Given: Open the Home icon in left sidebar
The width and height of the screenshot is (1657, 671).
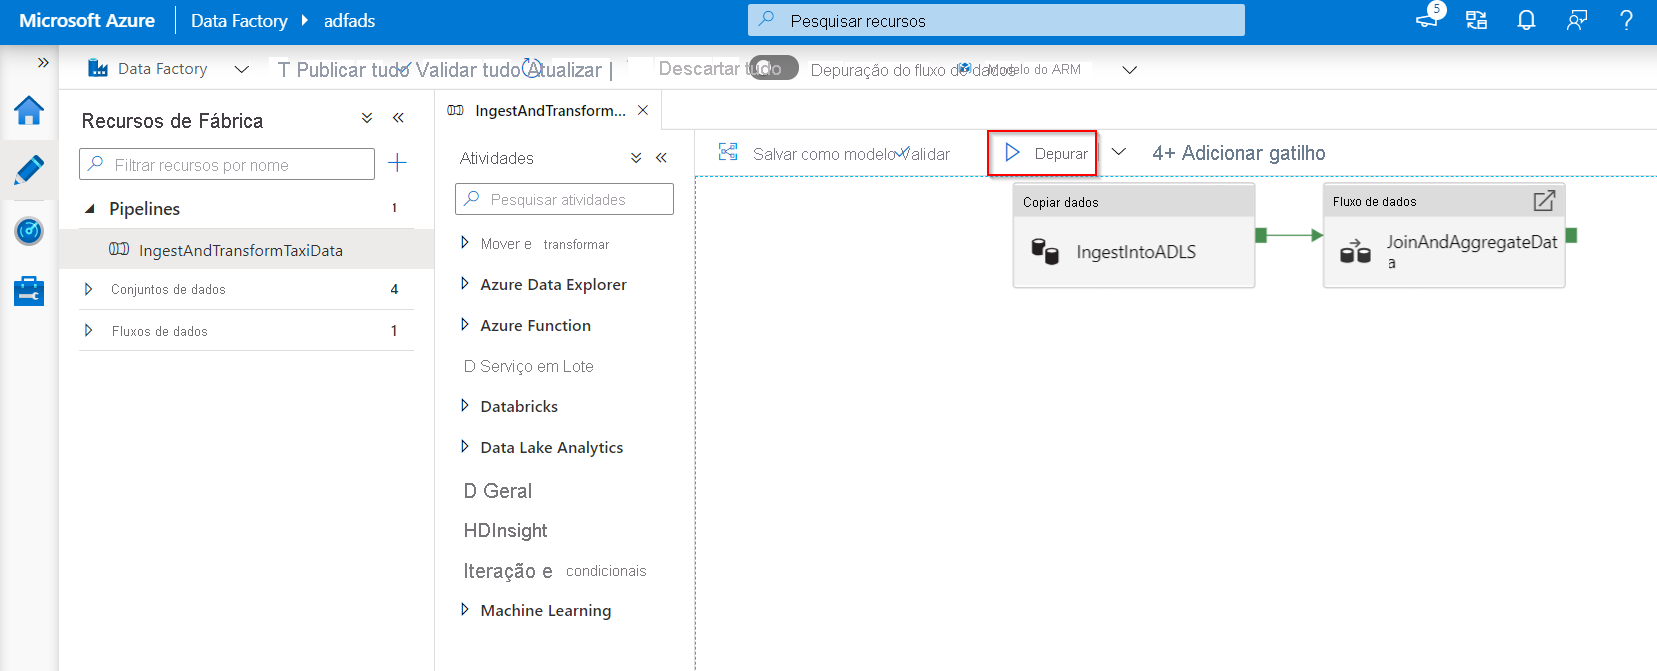Looking at the screenshot, I should 29,110.
